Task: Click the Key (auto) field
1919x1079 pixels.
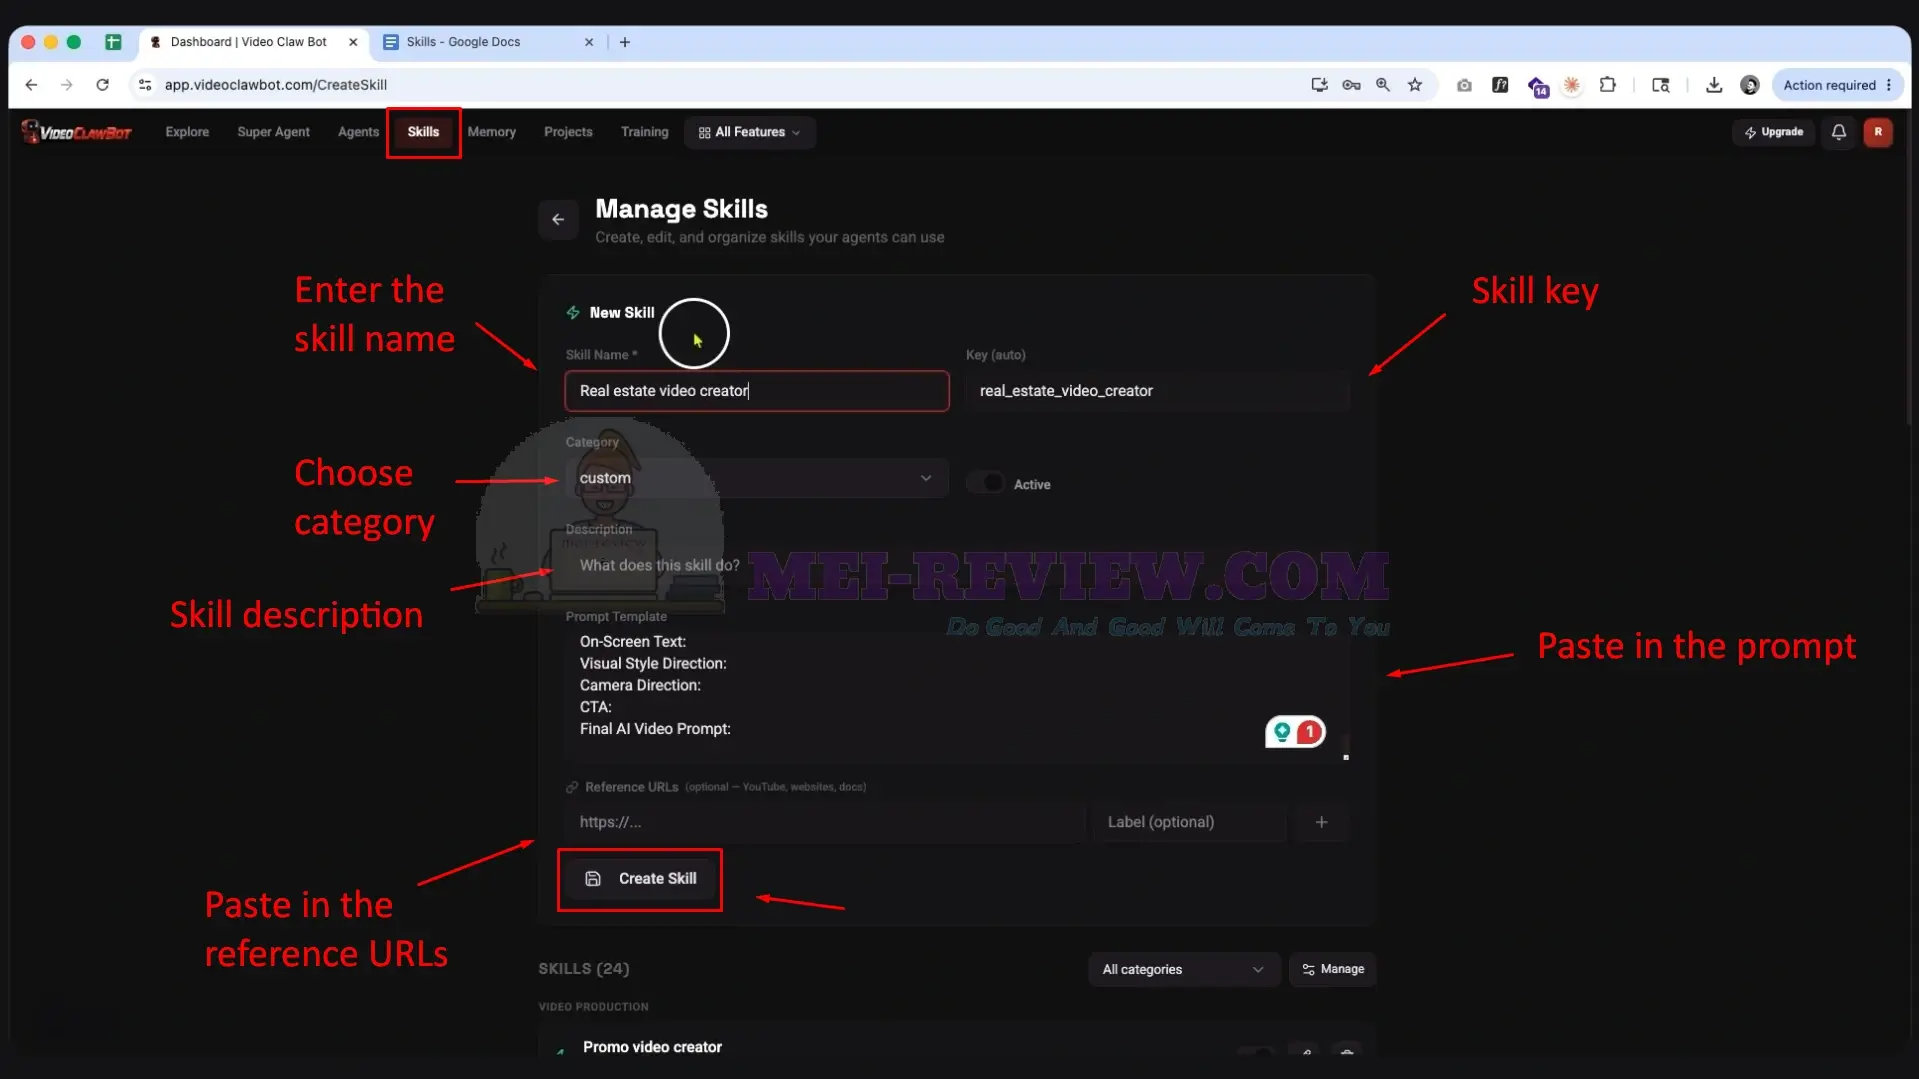Action: coord(1157,391)
